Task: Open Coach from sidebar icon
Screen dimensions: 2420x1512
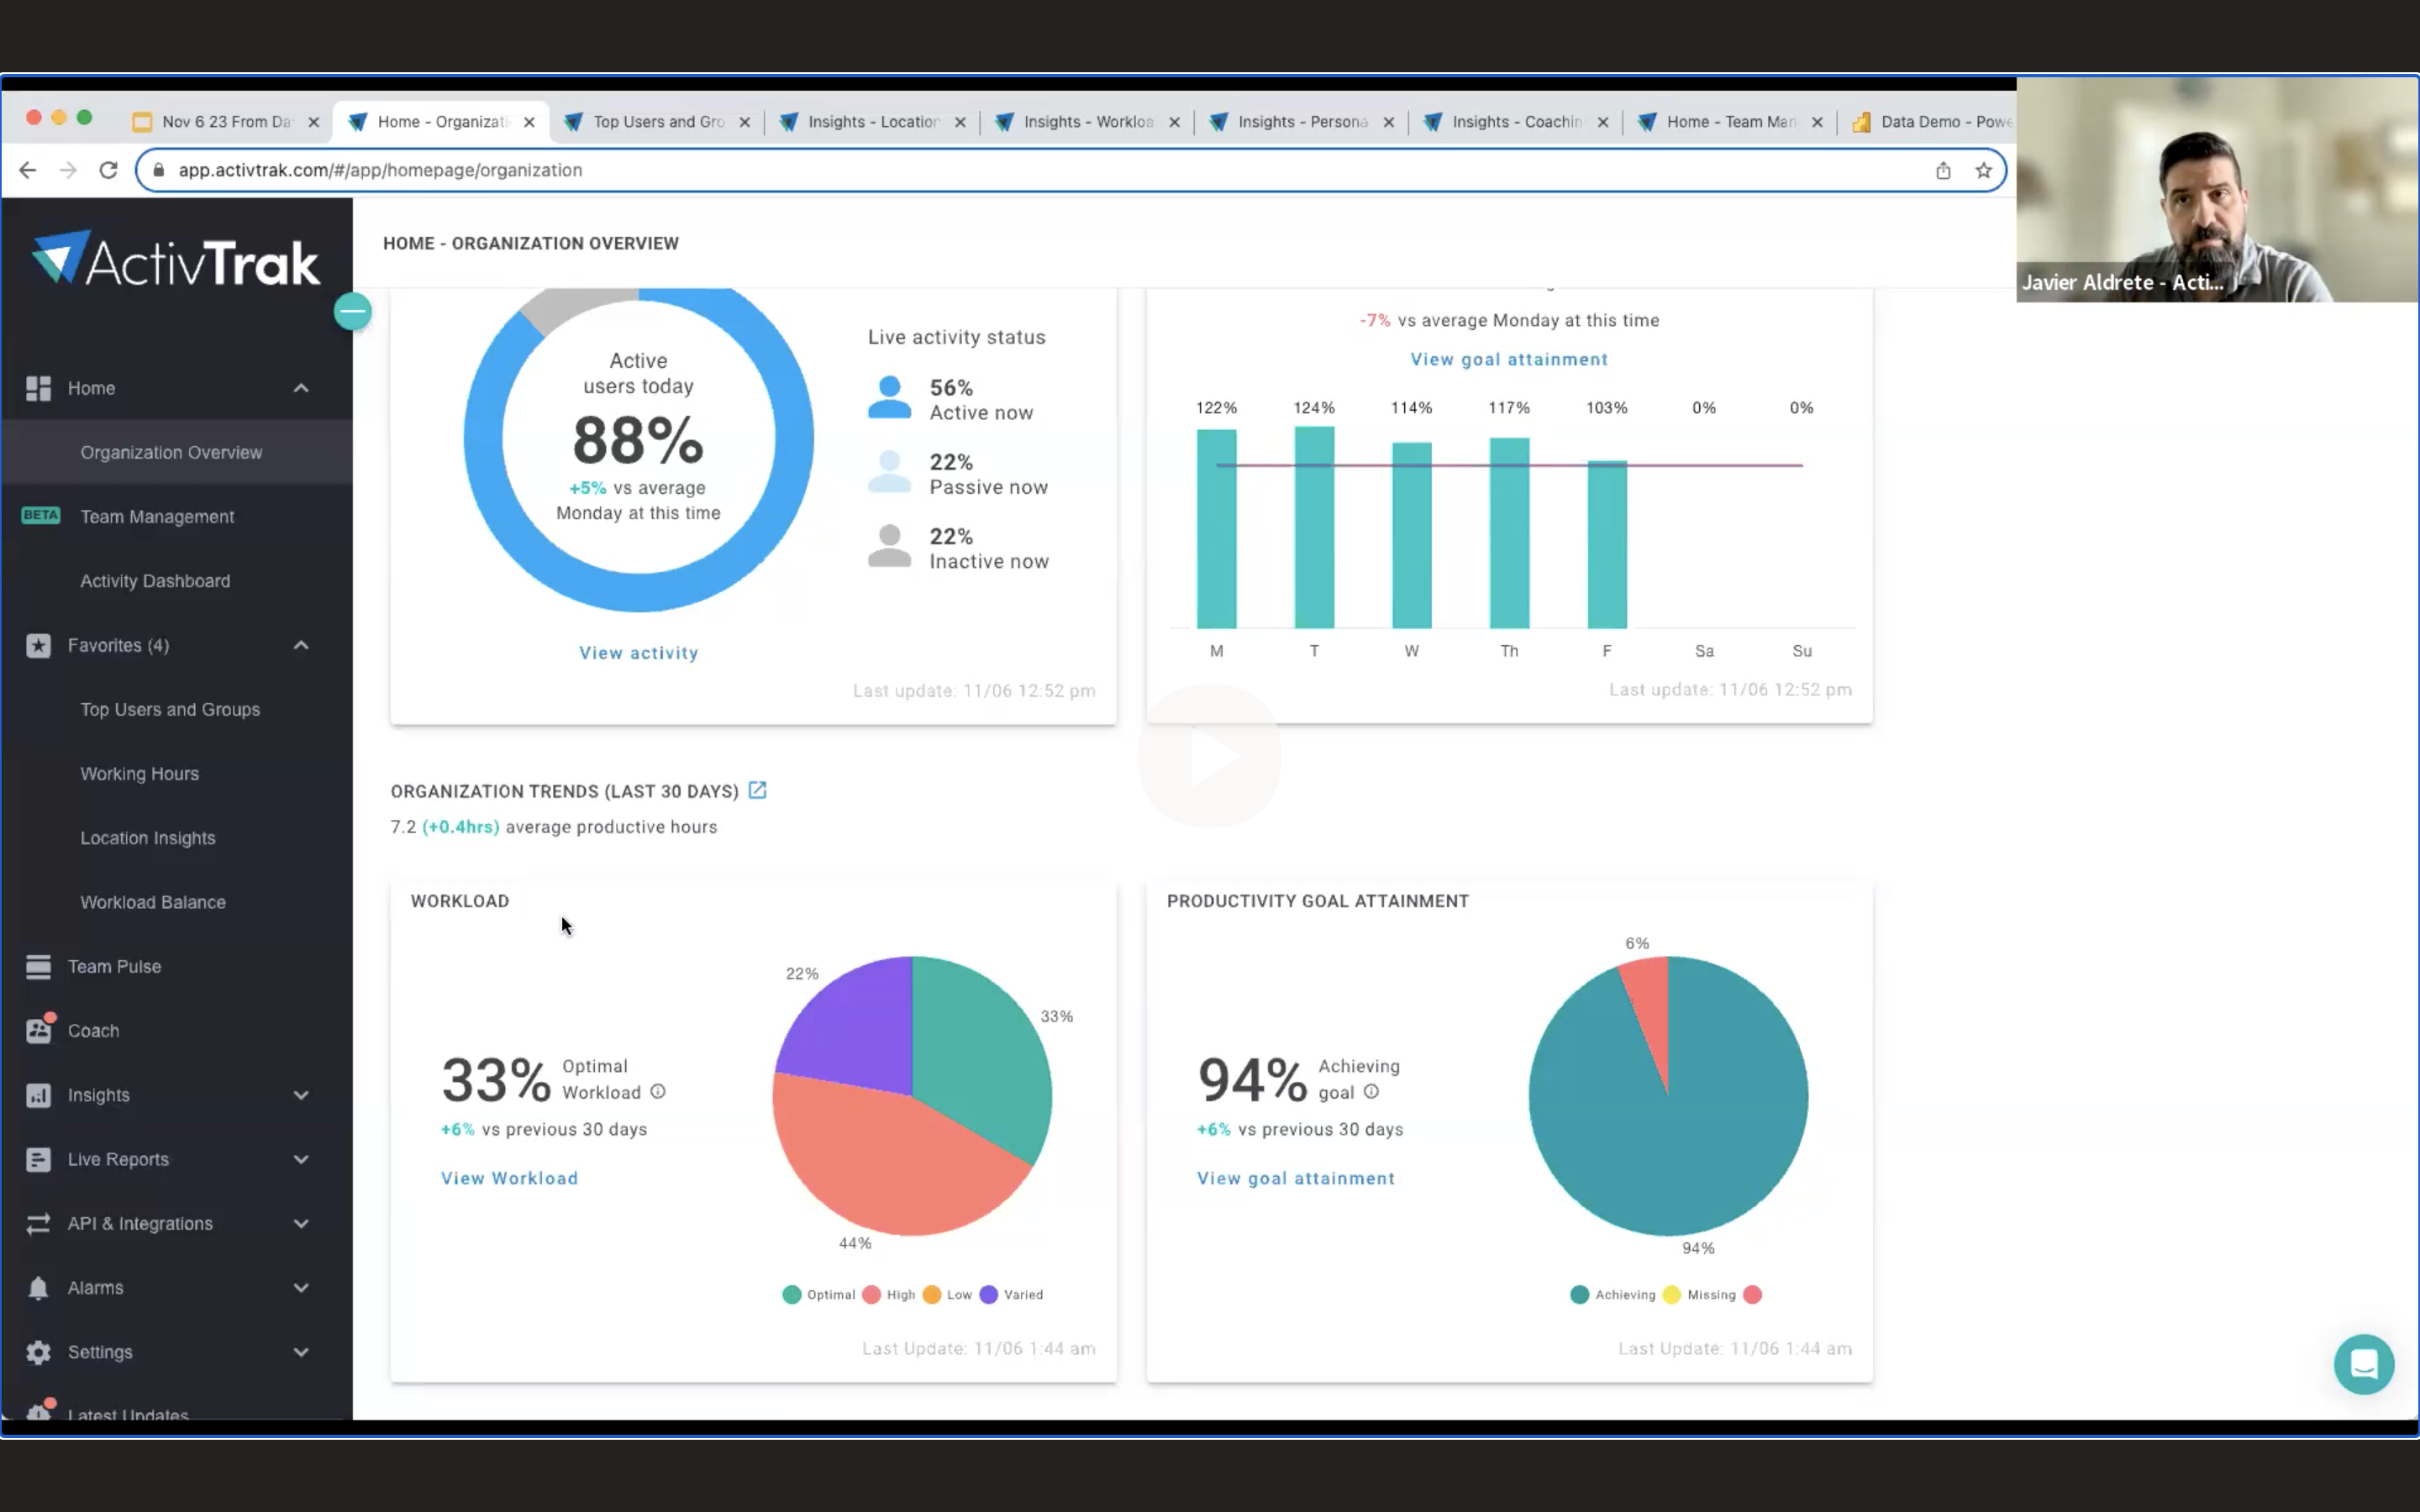Action: 39,1030
